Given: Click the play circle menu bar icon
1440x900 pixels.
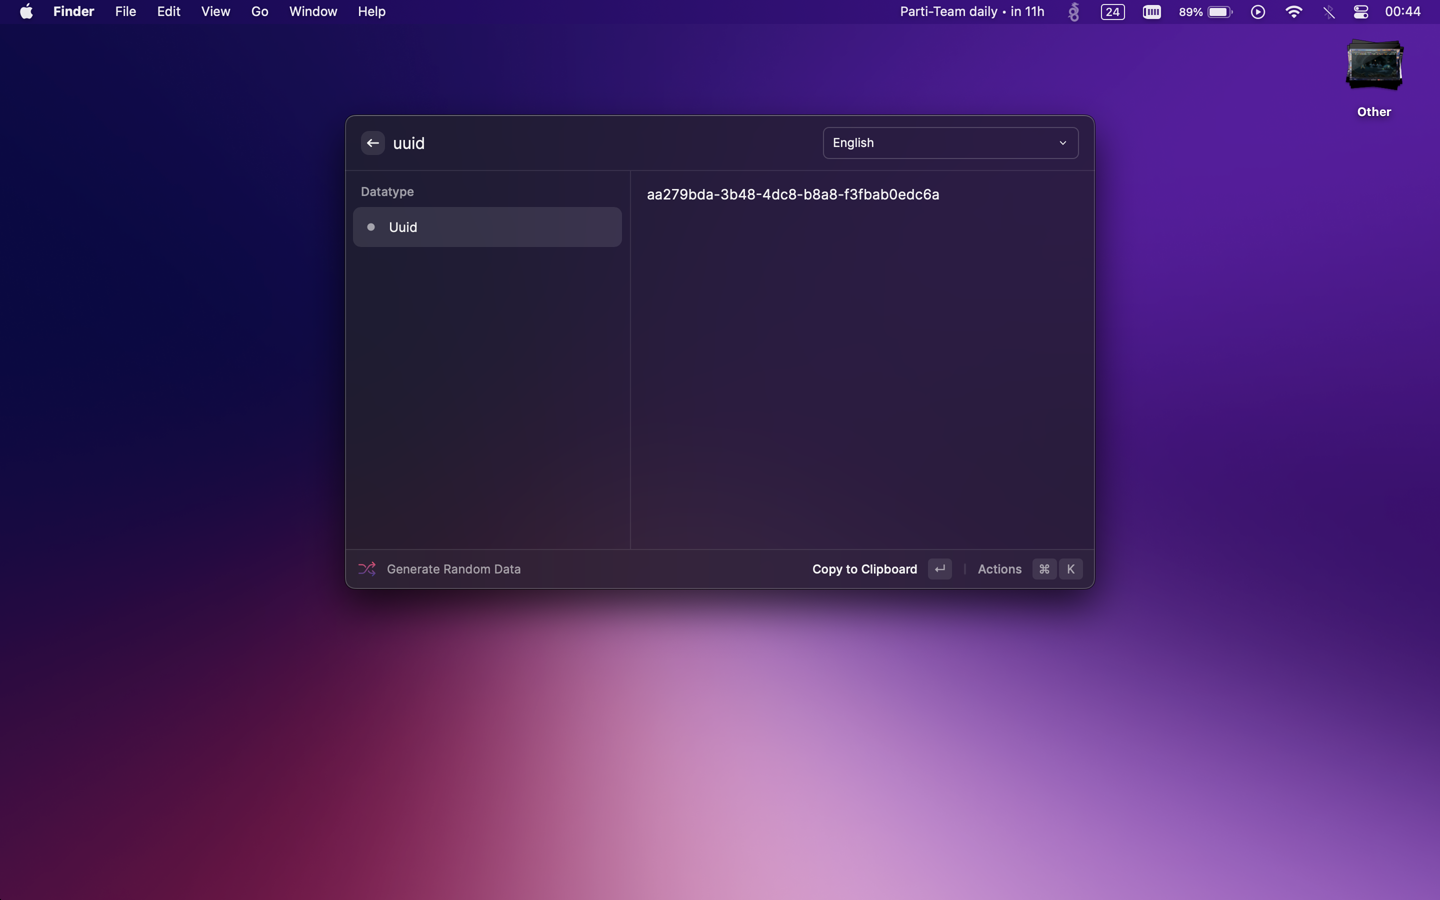Looking at the screenshot, I should (x=1257, y=12).
